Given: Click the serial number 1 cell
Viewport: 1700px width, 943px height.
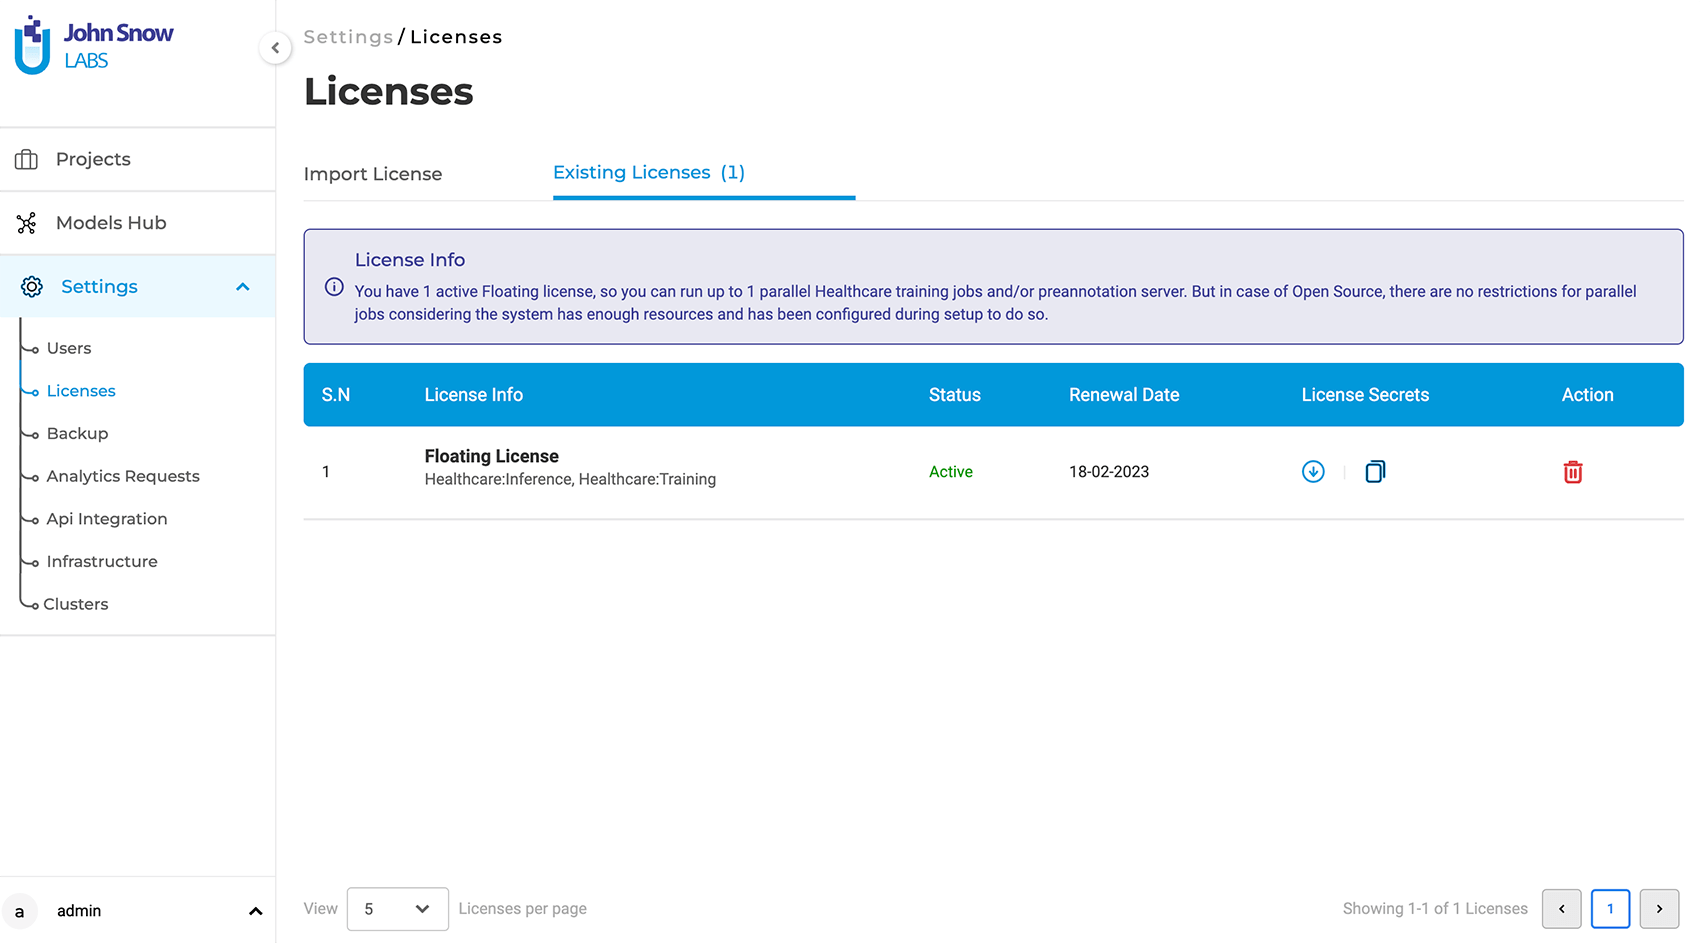Looking at the screenshot, I should 326,472.
